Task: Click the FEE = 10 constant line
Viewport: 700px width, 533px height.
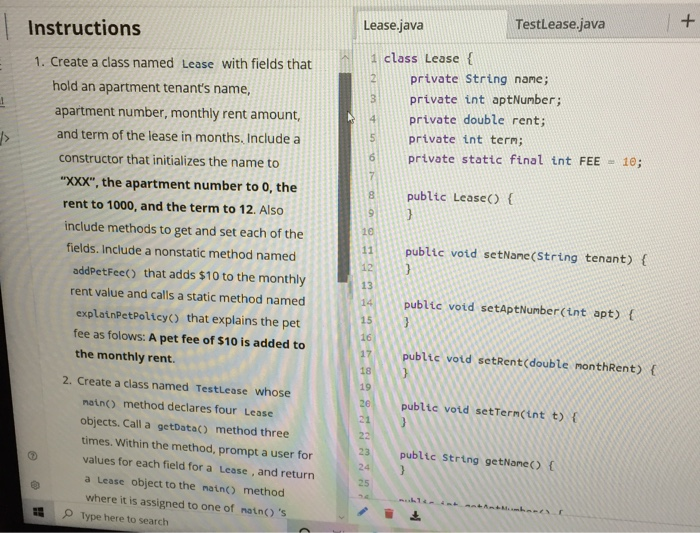Action: (x=525, y=160)
